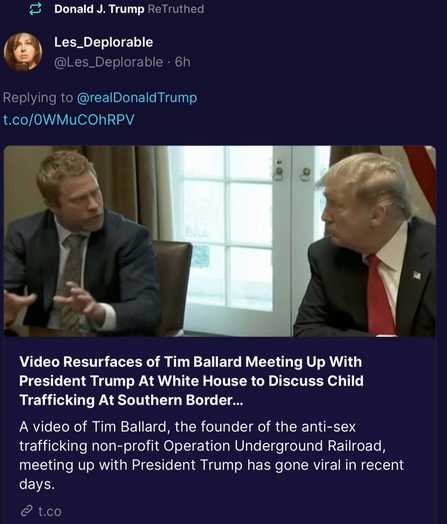The image size is (447, 524).
Task: Click the Les_Deplorable display name
Action: [104, 42]
